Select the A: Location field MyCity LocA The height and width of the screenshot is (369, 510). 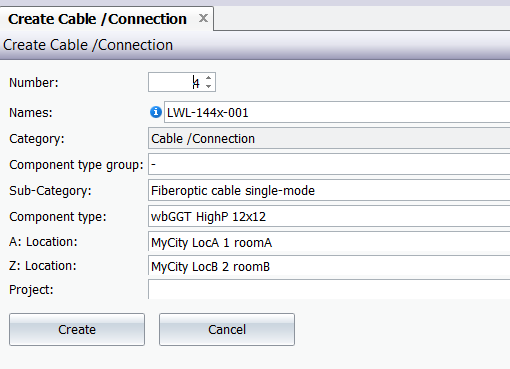click(x=329, y=242)
